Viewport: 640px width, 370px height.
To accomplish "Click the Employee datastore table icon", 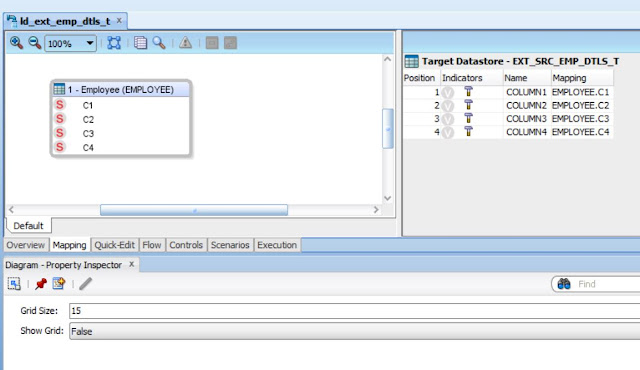I will 59,89.
